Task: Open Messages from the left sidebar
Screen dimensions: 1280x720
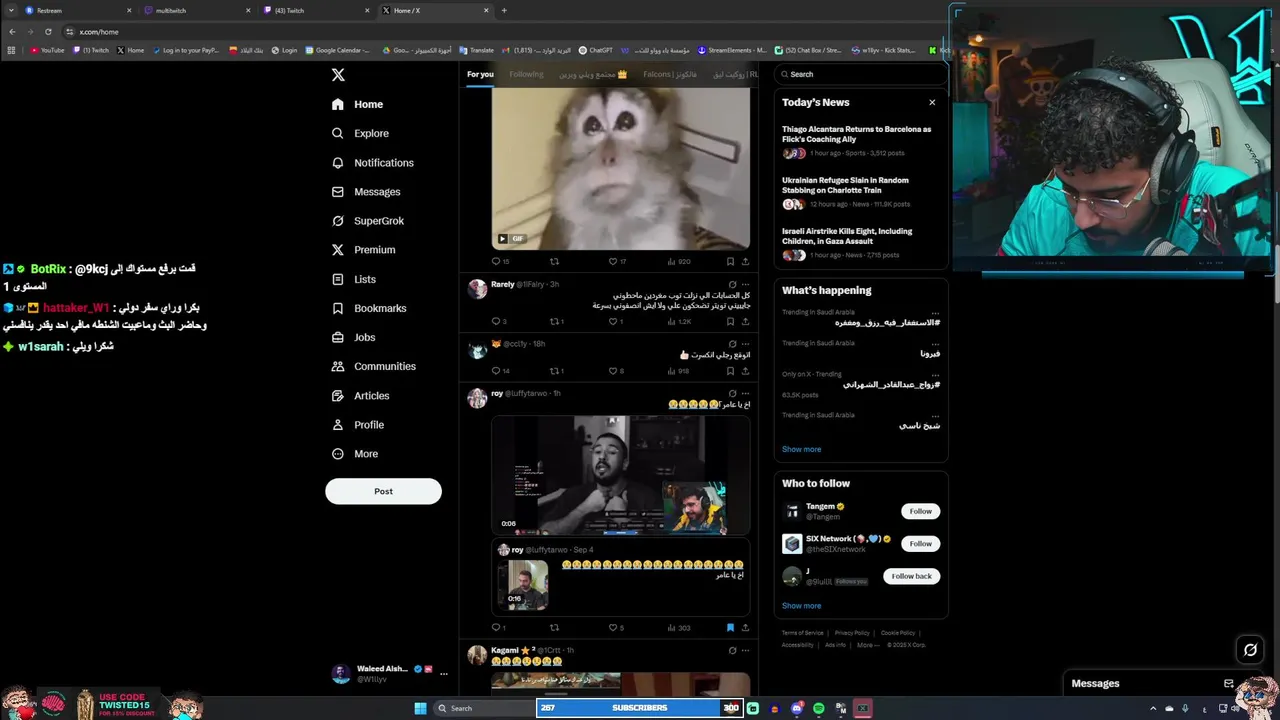Action: 366,191
